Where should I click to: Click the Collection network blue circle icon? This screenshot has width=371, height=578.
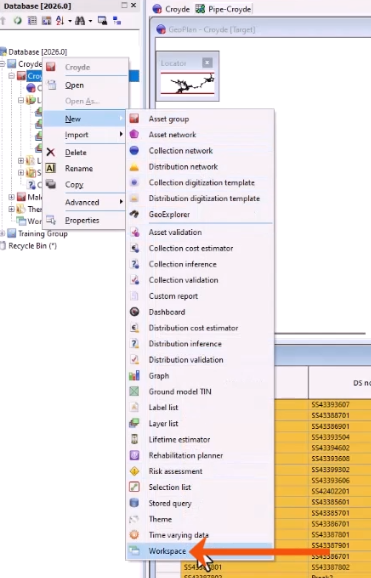134,150
